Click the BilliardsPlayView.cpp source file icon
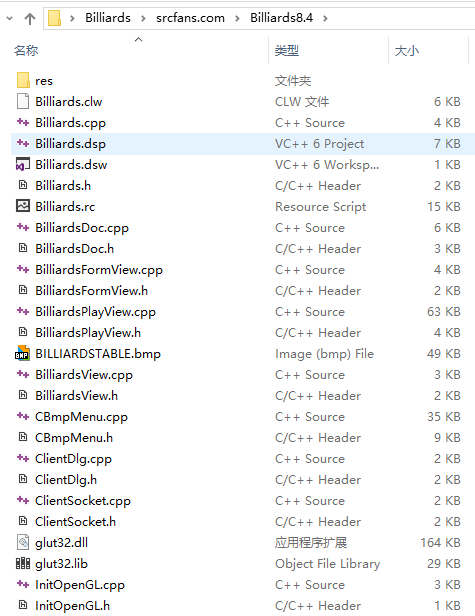Image resolution: width=475 pixels, height=616 pixels. [x=23, y=312]
